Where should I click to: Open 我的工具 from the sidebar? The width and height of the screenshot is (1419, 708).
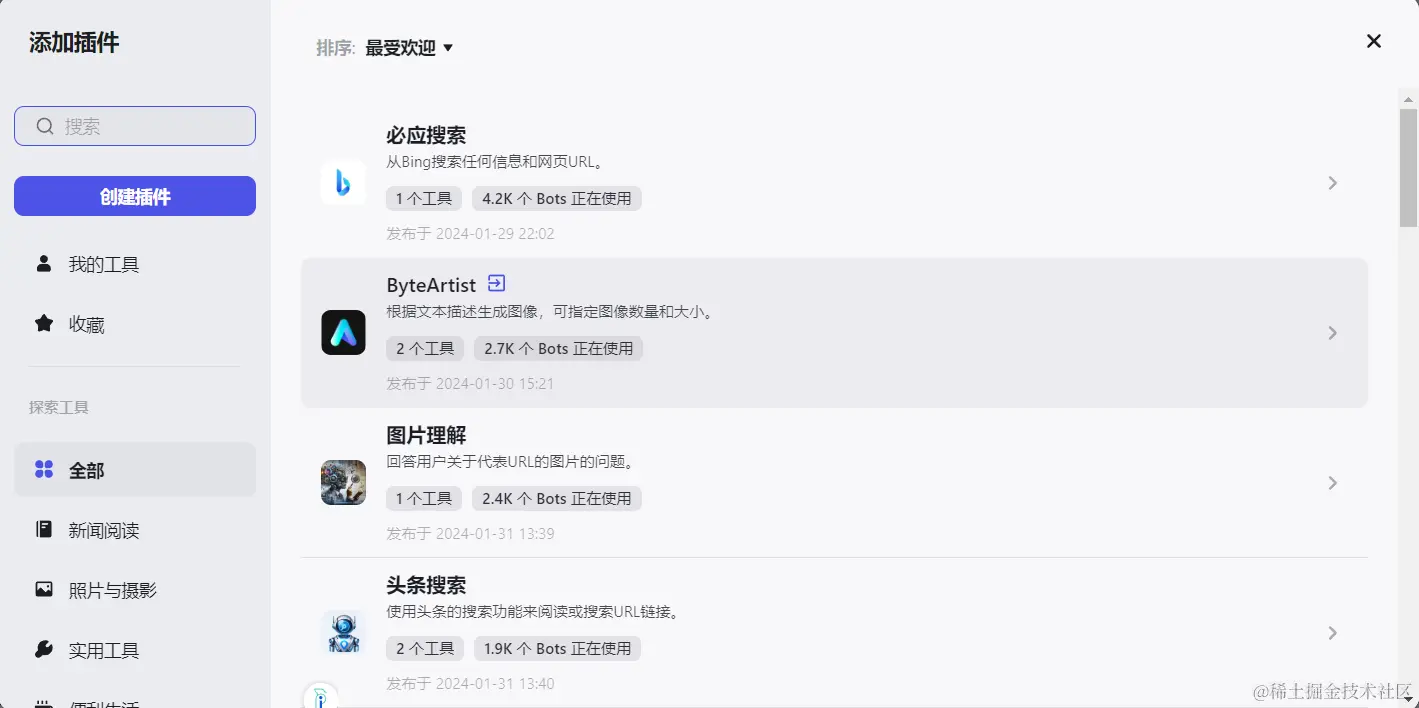click(x=103, y=265)
